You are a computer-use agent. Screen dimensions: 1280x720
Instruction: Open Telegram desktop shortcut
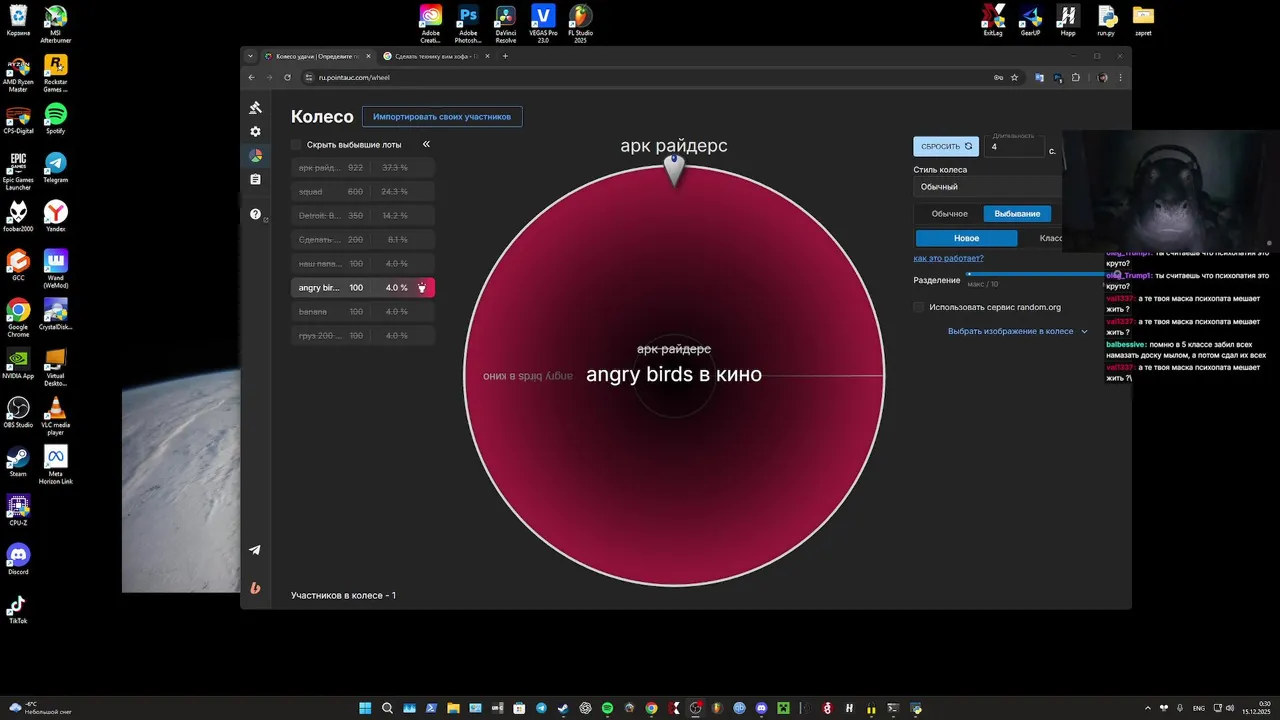click(56, 167)
